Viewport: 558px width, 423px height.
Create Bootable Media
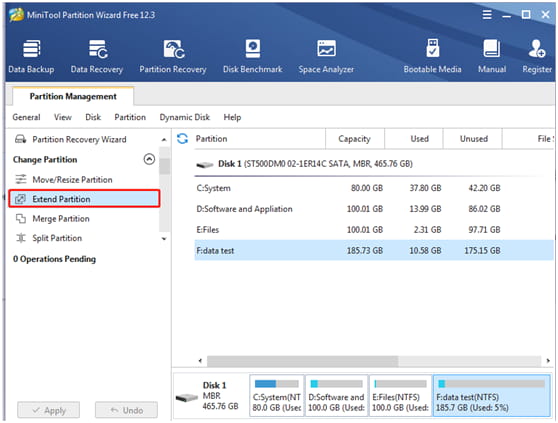tap(432, 57)
